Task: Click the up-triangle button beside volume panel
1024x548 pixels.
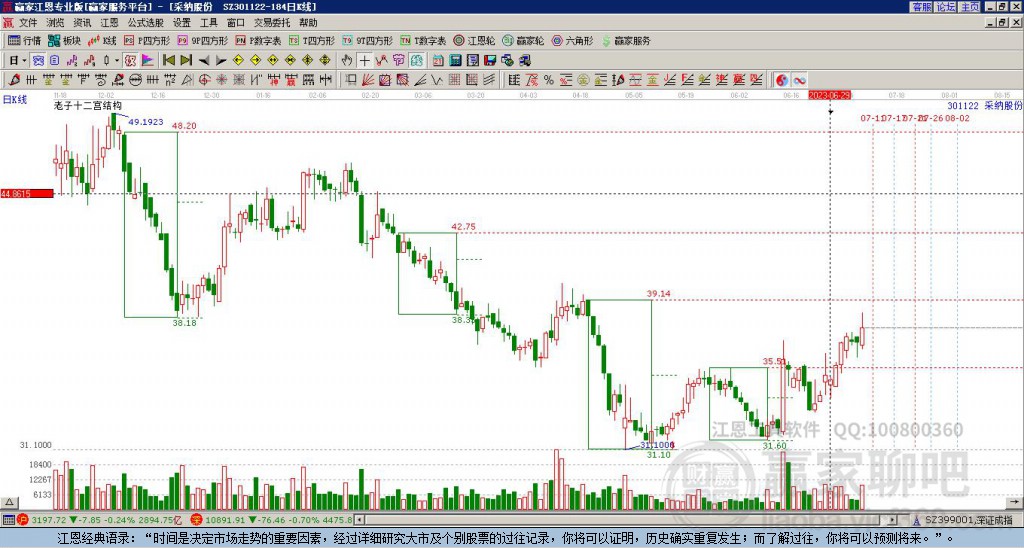Action: pos(9,502)
